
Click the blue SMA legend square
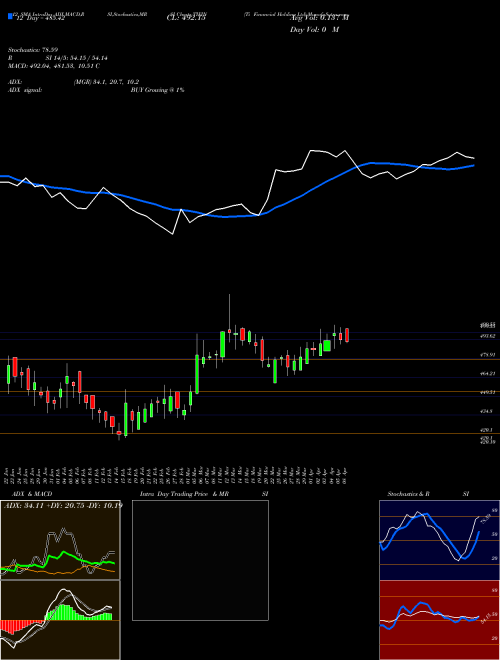10,16
